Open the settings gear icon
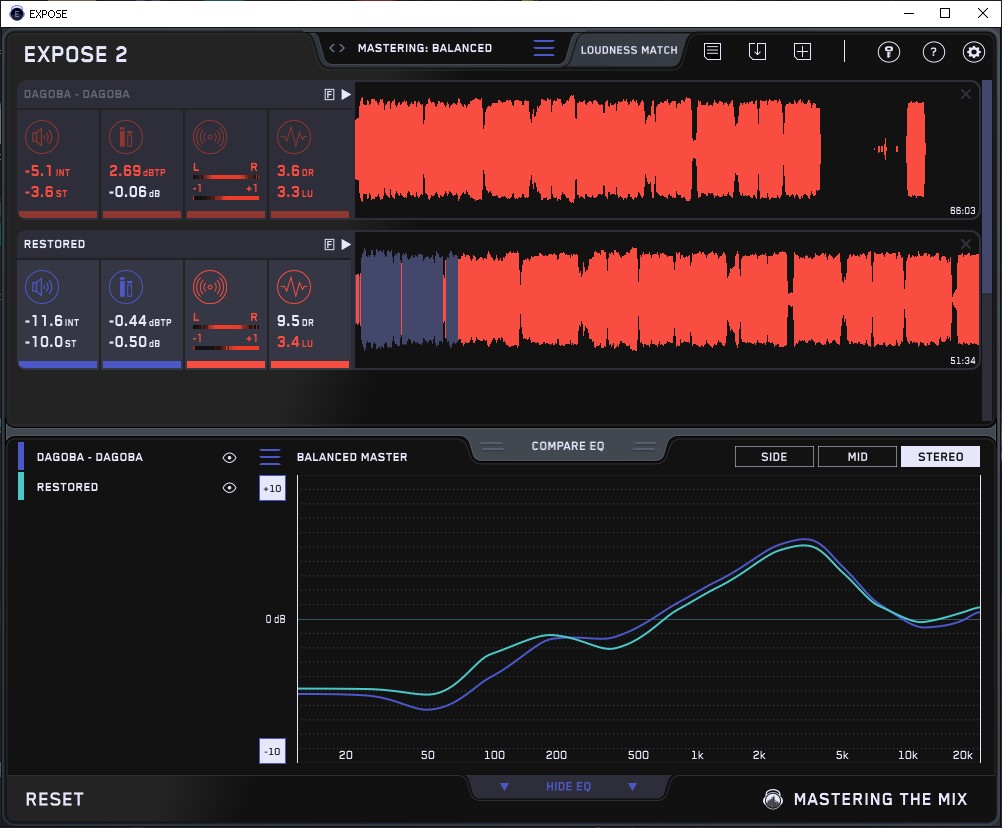The width and height of the screenshot is (1002, 828). [x=974, y=52]
